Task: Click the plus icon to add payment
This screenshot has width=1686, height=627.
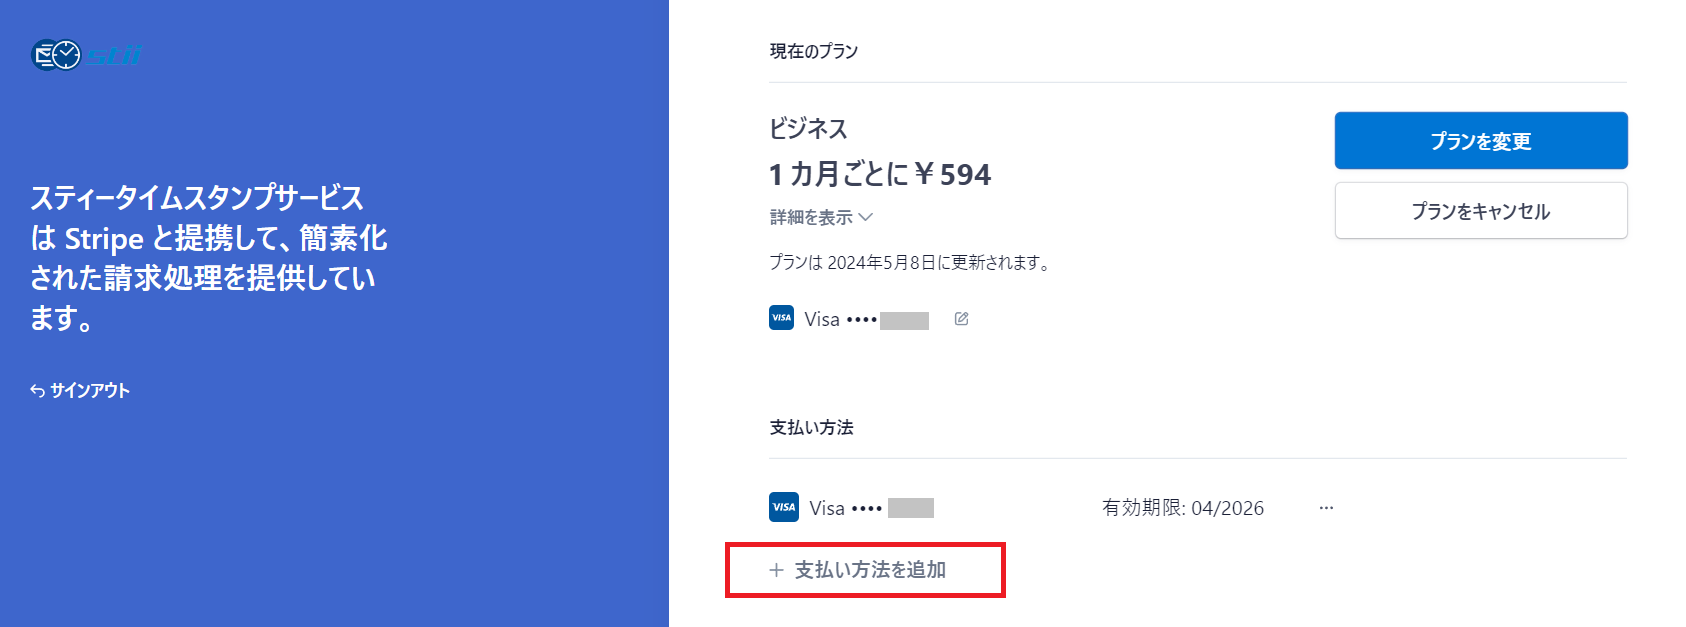Action: pyautogui.click(x=776, y=570)
